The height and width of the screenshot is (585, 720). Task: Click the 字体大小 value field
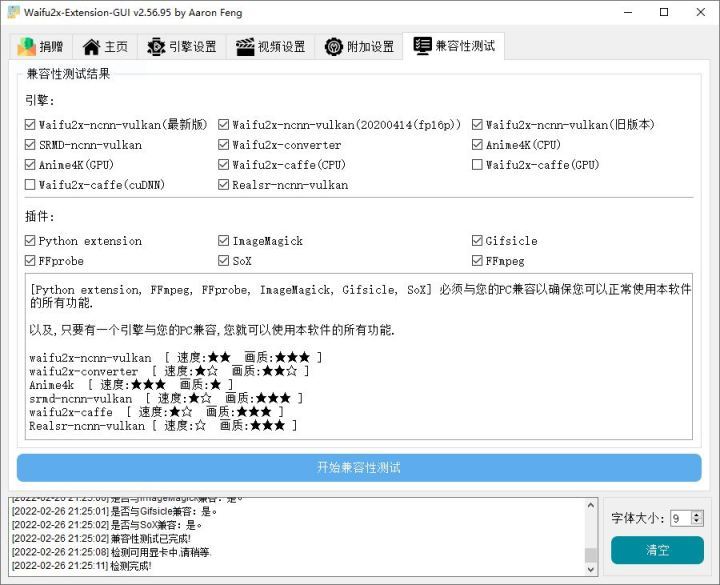[x=681, y=518]
